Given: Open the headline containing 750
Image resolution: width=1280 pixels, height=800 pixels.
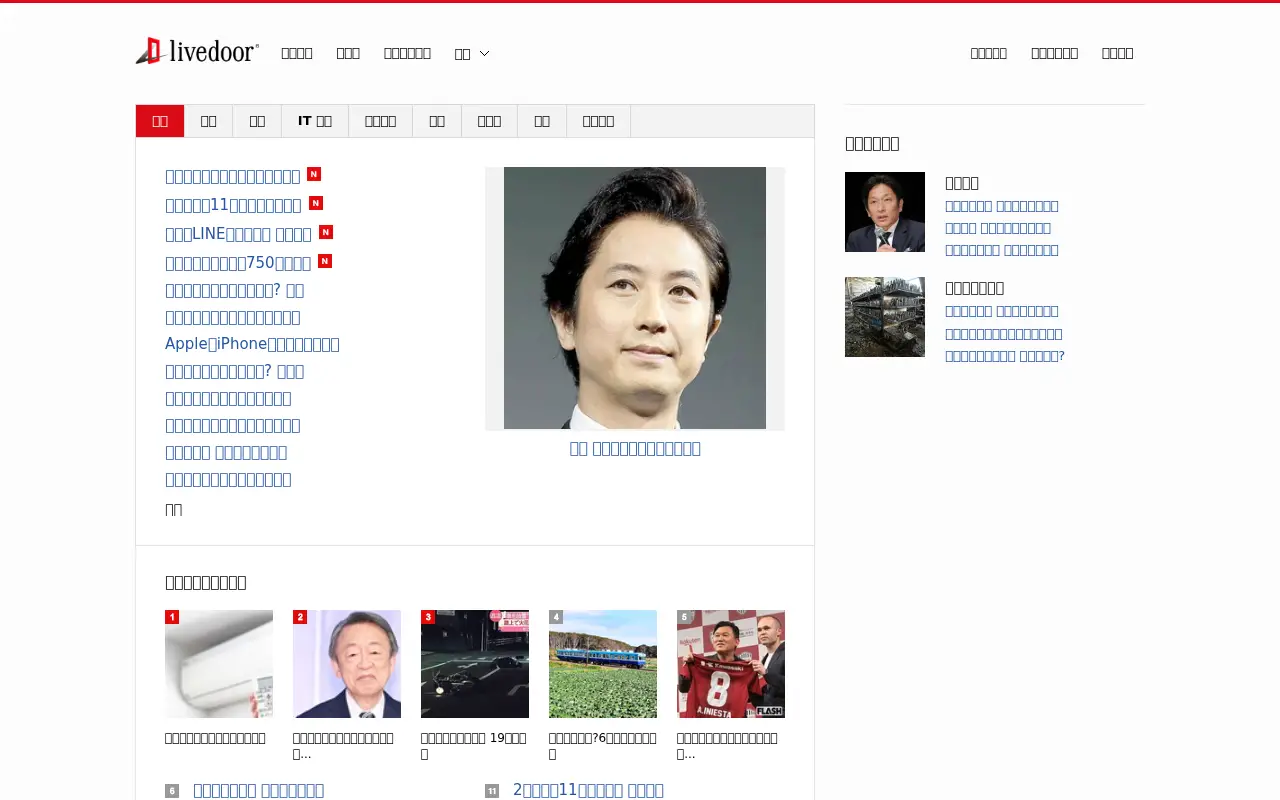Looking at the screenshot, I should pos(238,263).
